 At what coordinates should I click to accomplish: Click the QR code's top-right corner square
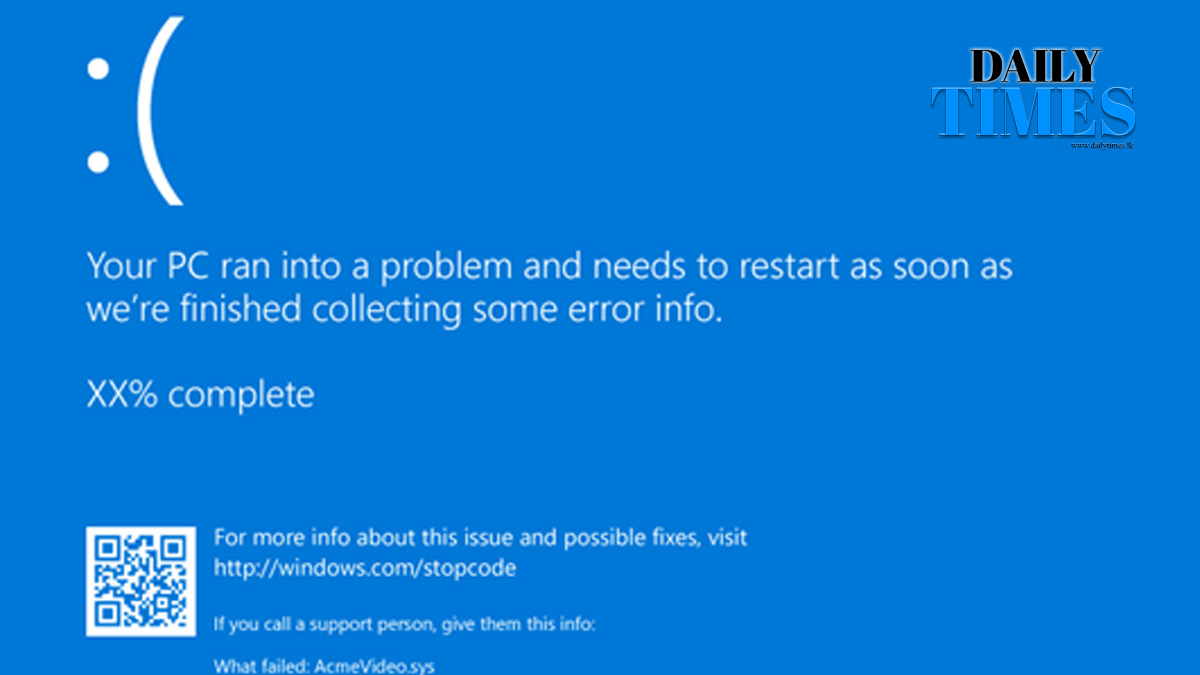pyautogui.click(x=174, y=548)
